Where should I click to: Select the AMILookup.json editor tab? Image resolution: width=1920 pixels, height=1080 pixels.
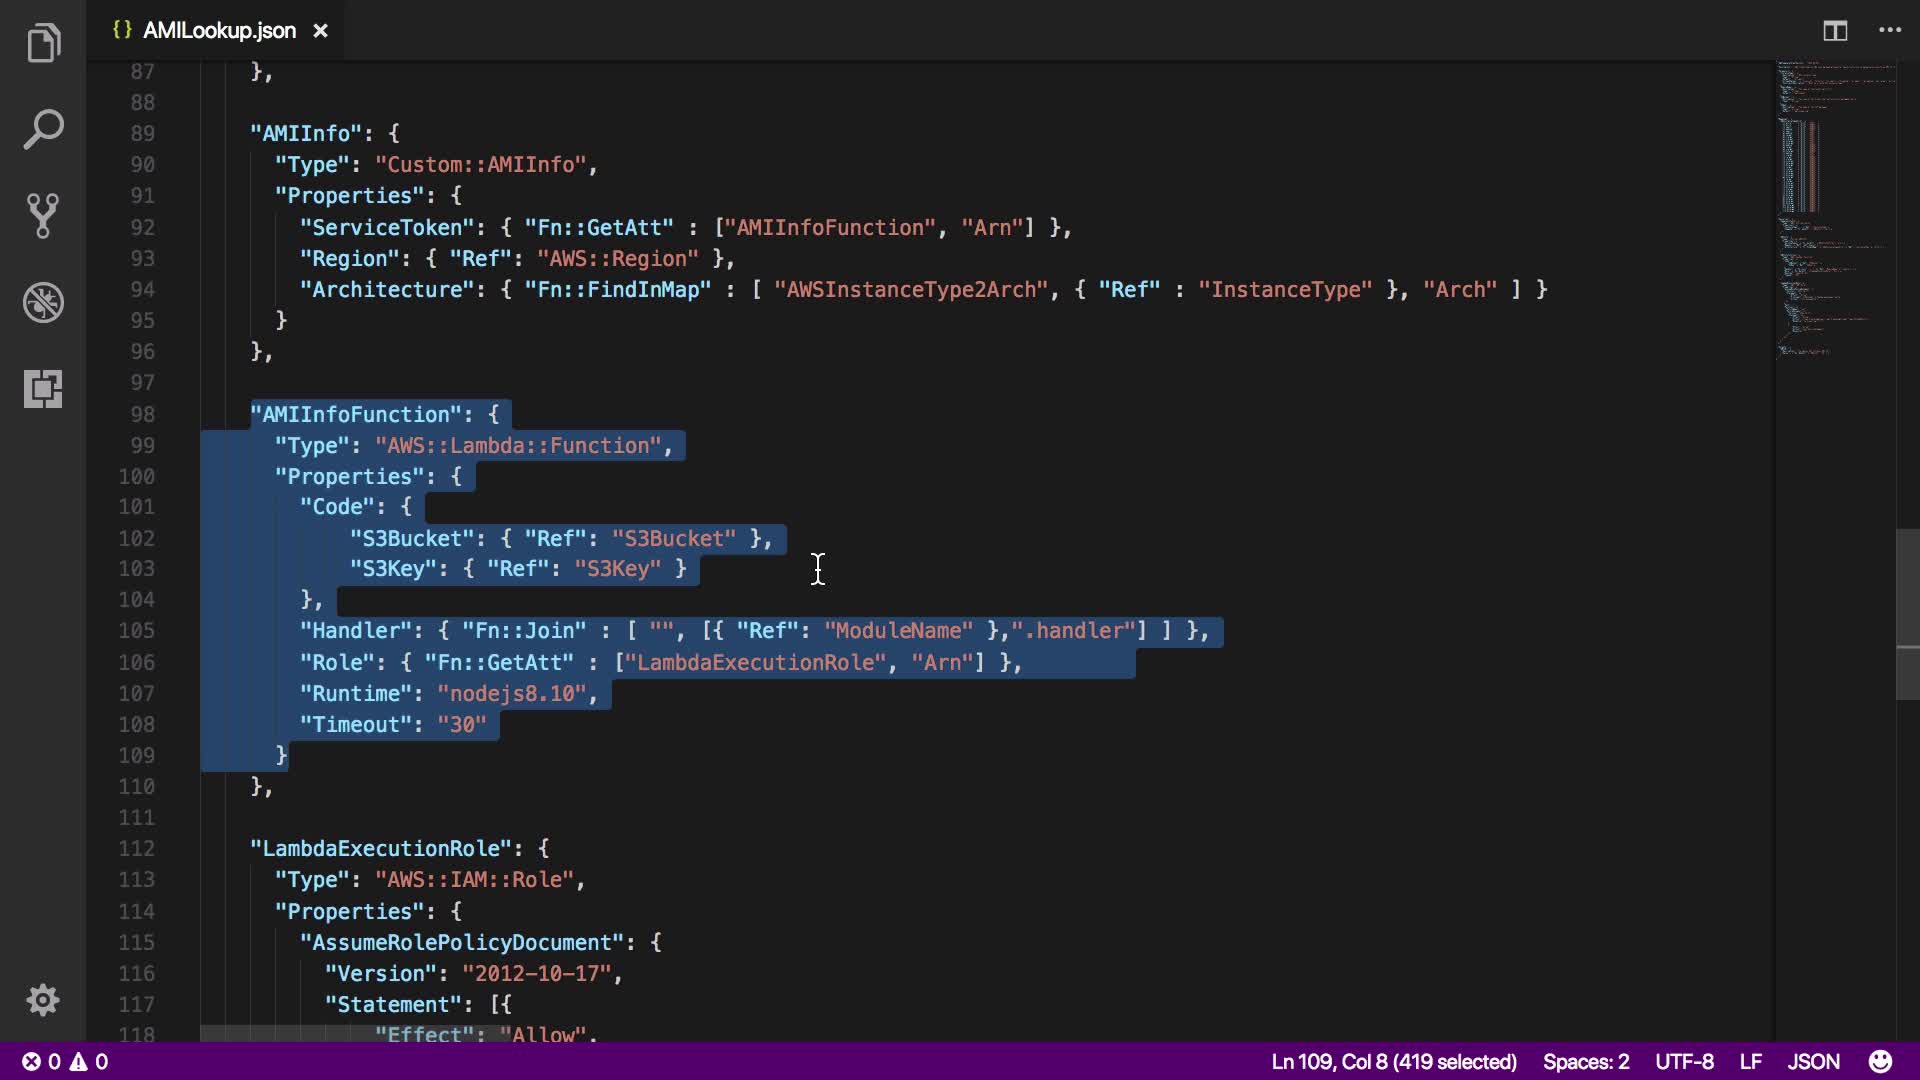tap(218, 31)
